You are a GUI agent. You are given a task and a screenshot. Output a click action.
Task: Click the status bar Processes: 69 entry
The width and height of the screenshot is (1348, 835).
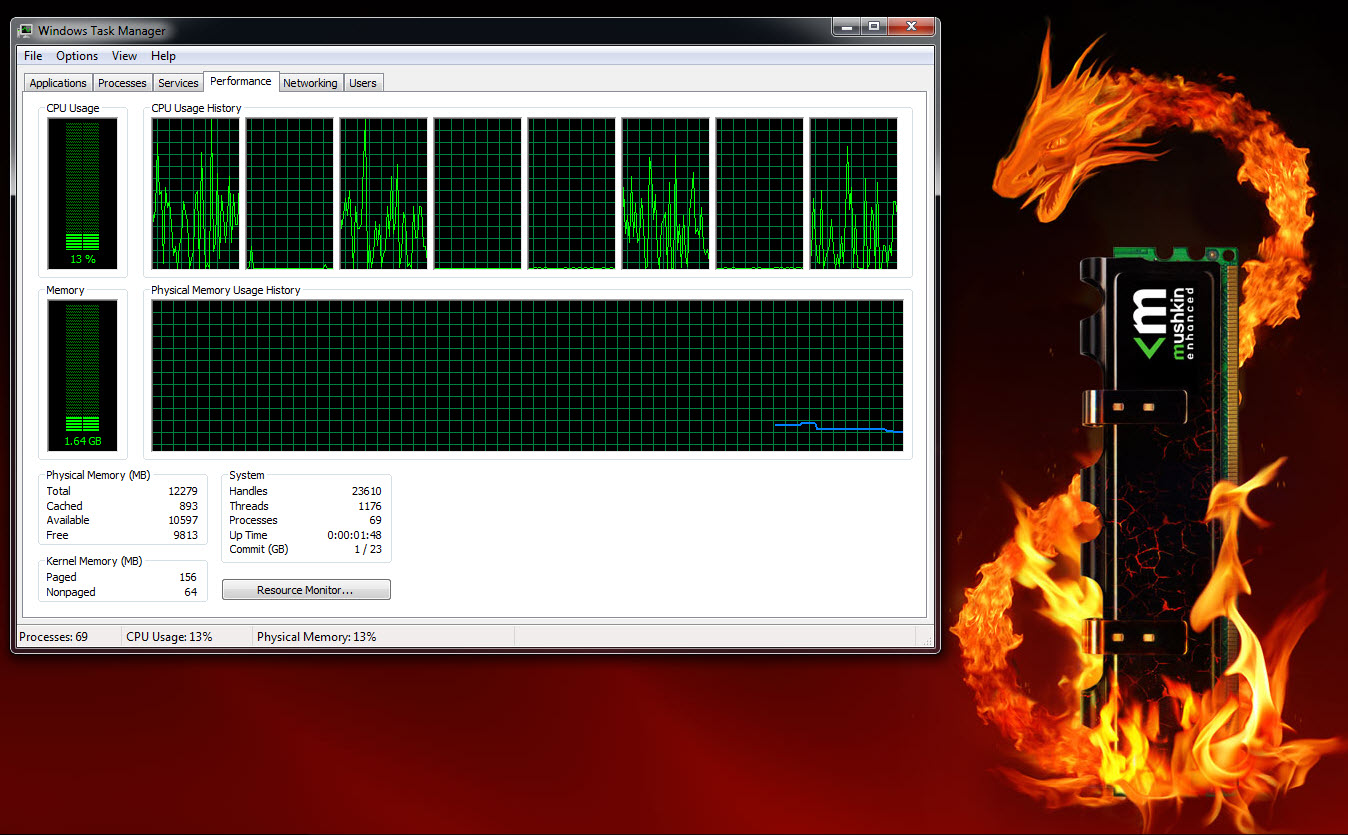point(54,637)
